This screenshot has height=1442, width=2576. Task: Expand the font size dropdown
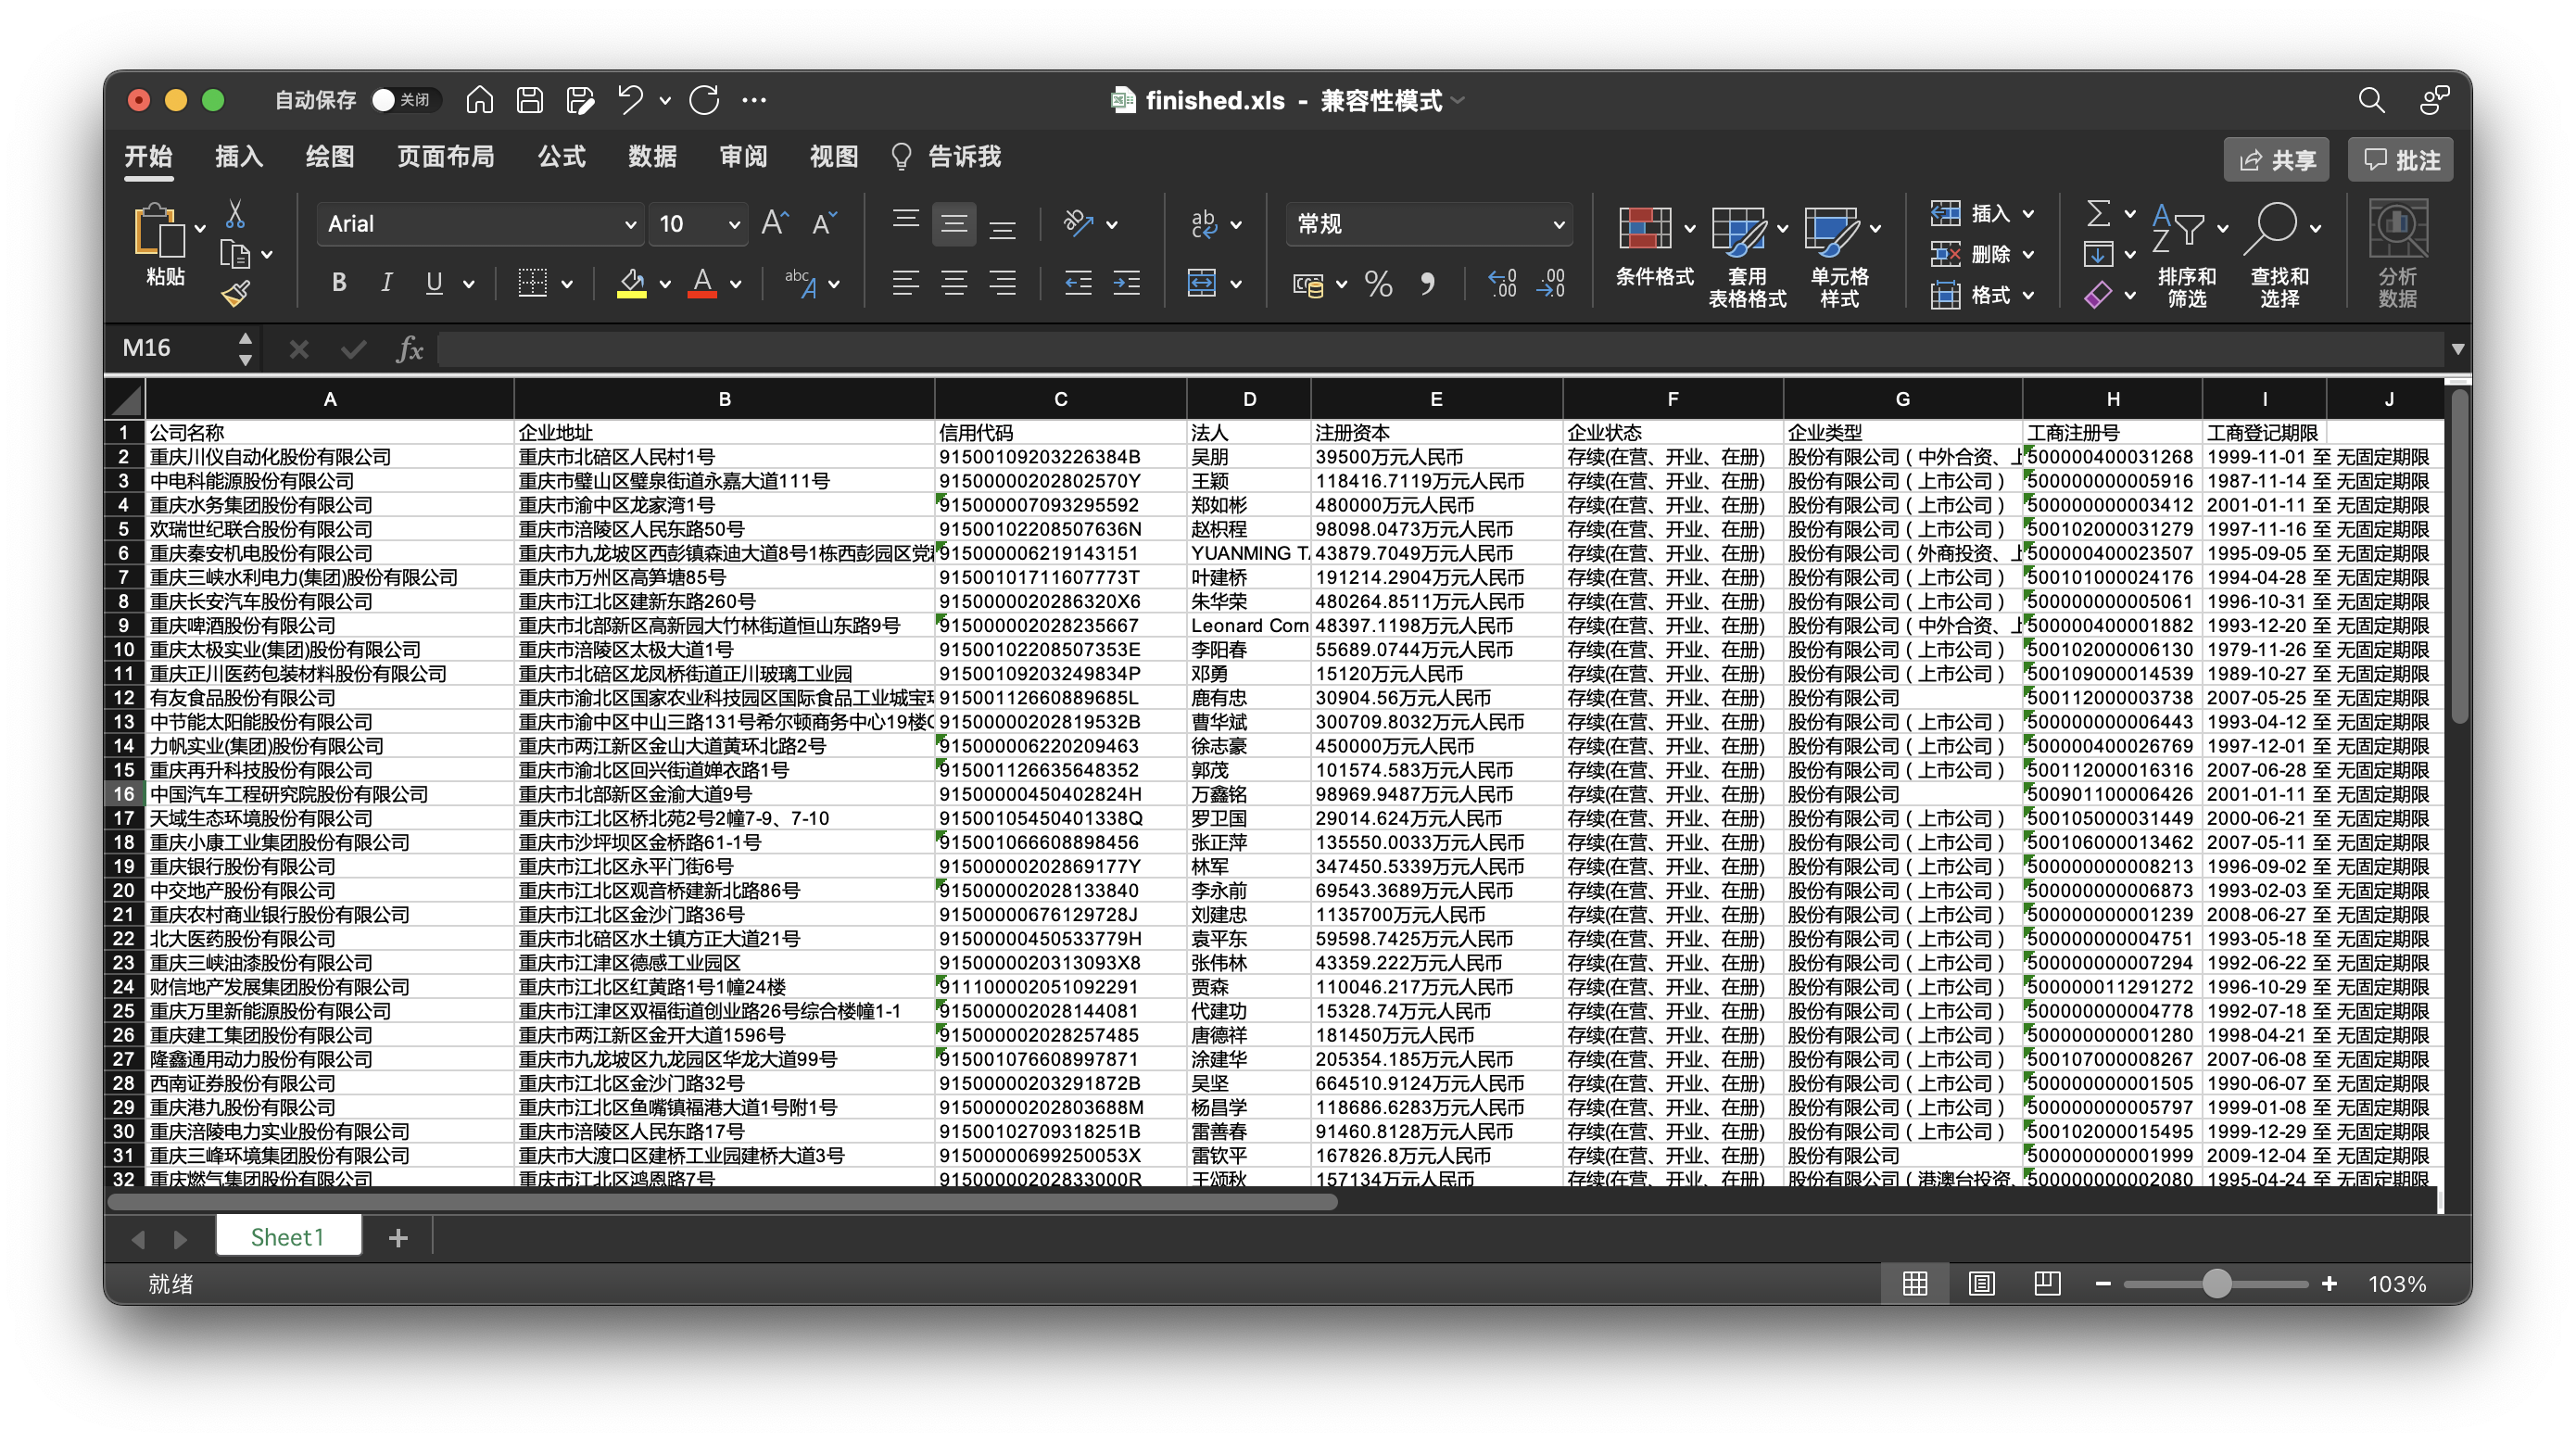pyautogui.click(x=734, y=224)
